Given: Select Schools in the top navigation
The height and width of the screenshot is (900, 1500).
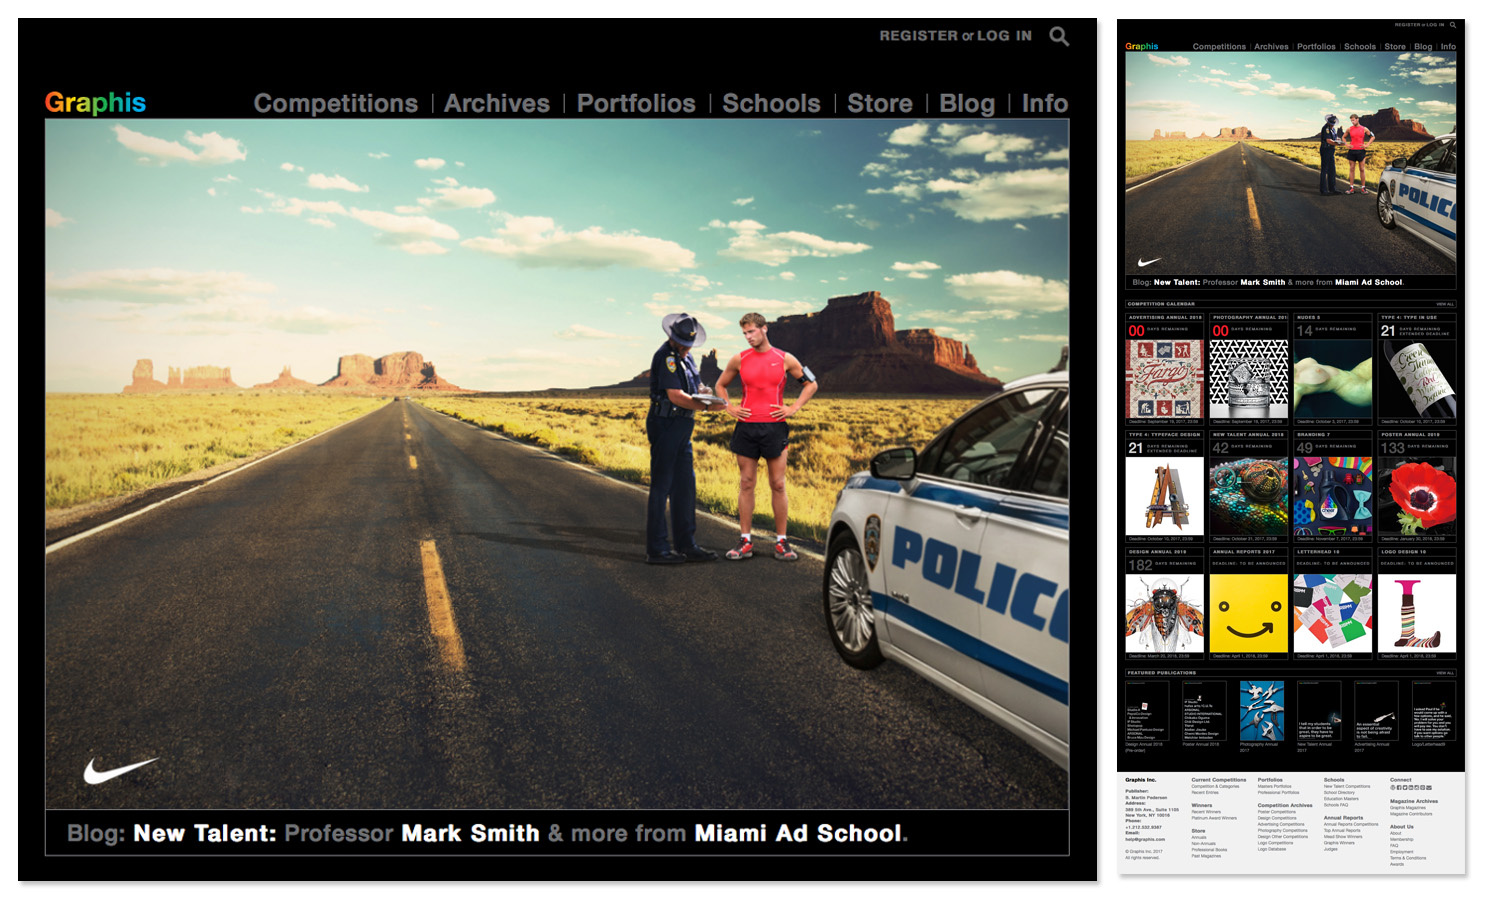Looking at the screenshot, I should [x=770, y=103].
